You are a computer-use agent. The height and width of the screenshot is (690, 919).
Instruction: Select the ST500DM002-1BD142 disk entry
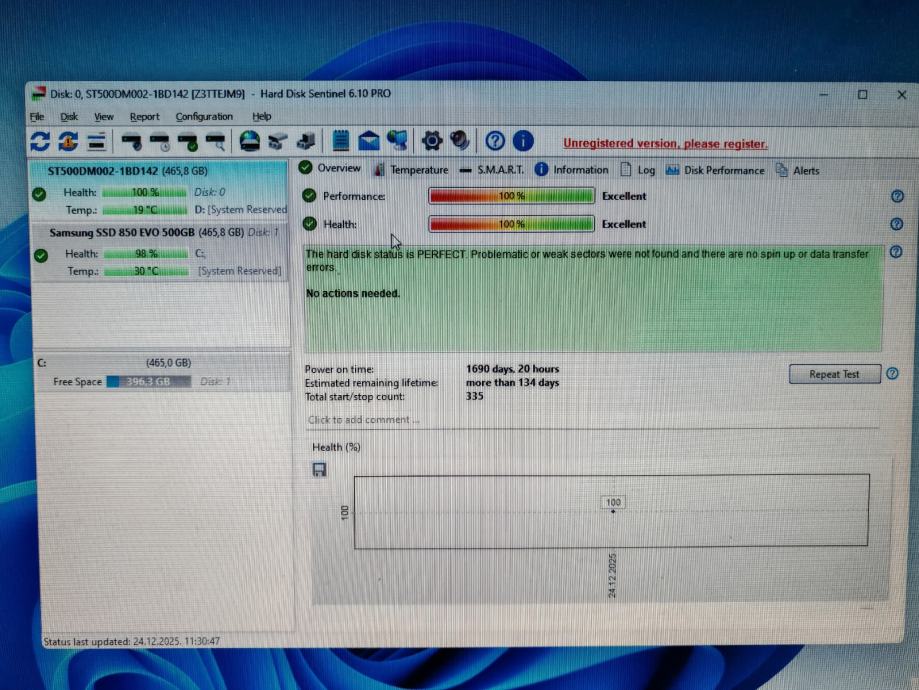click(159, 191)
